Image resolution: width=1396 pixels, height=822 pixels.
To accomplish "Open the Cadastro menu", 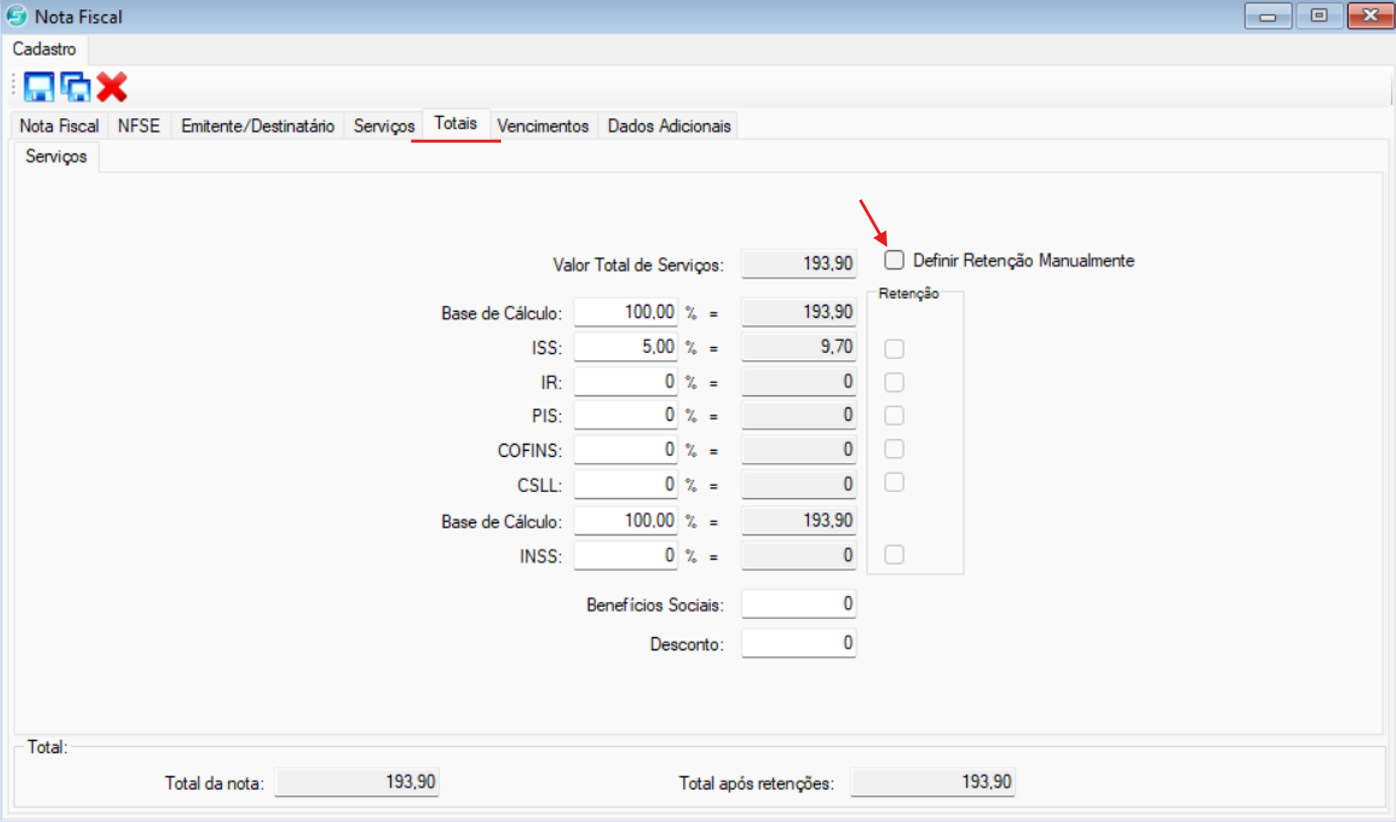I will (45, 49).
